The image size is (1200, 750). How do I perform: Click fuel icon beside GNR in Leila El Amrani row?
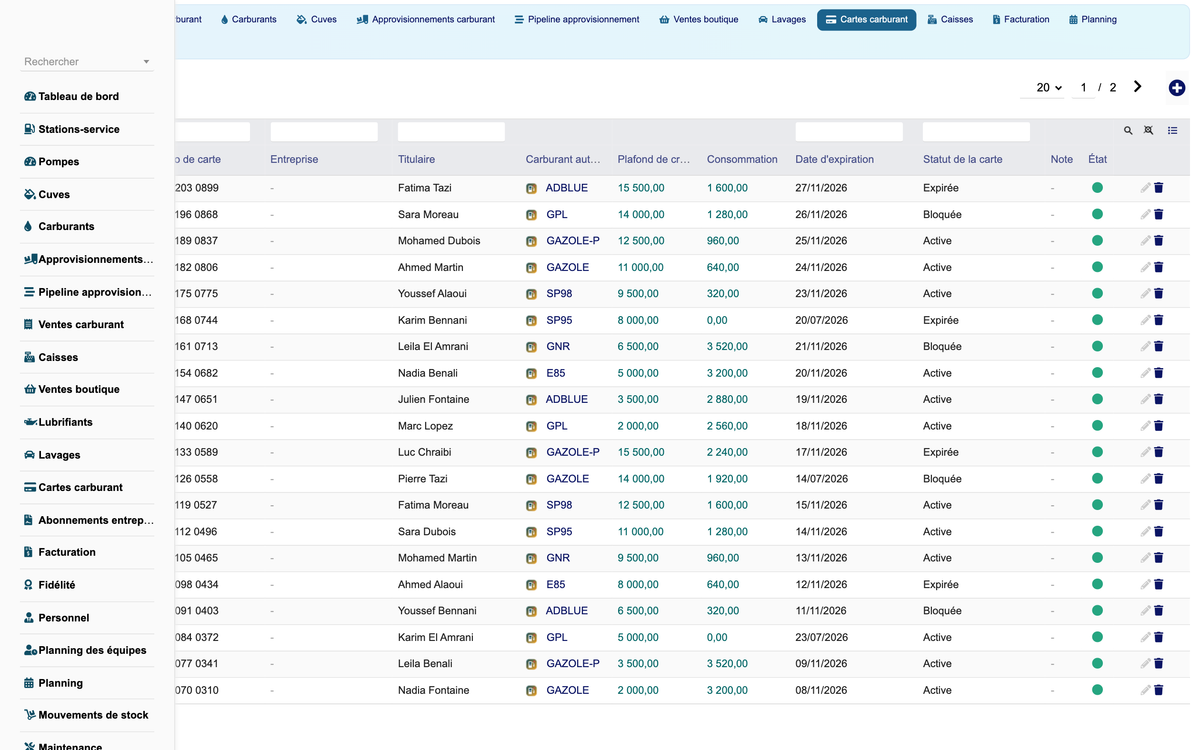532,347
